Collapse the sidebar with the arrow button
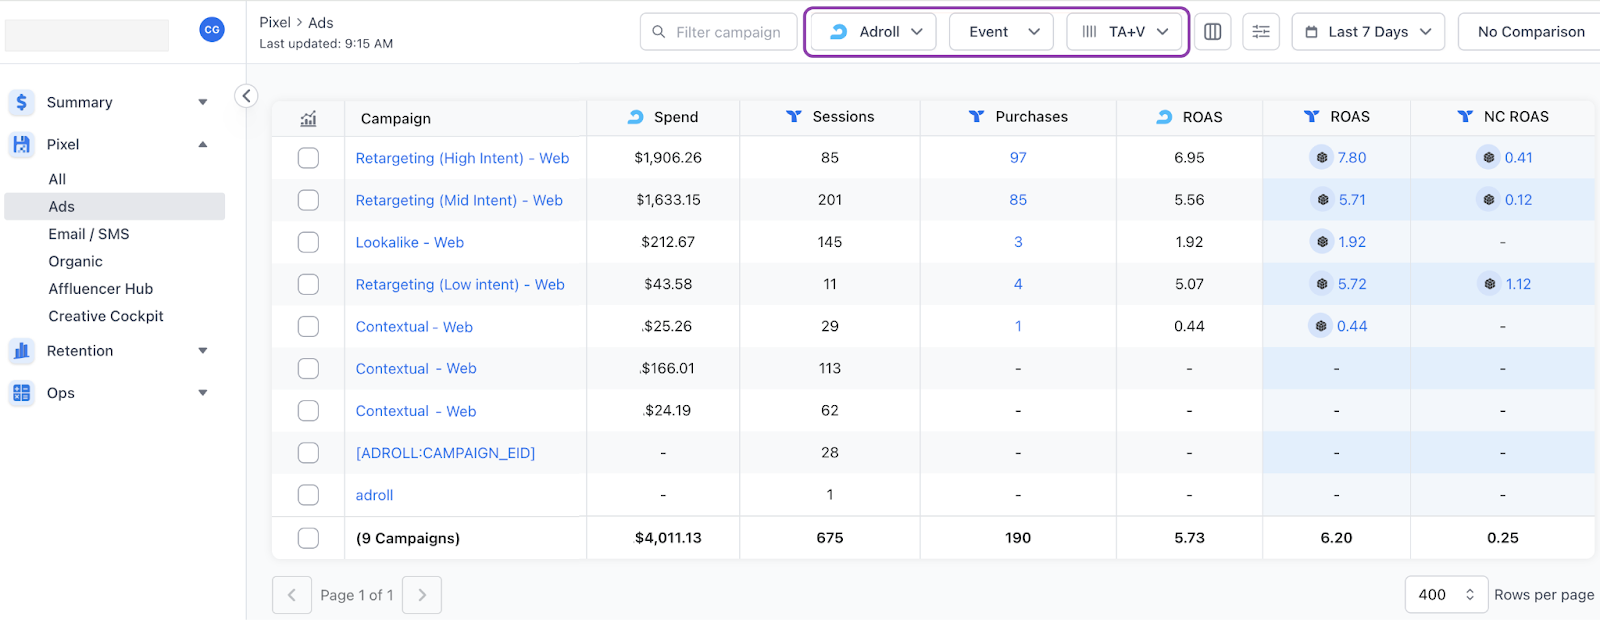This screenshot has height=620, width=1600. click(246, 96)
